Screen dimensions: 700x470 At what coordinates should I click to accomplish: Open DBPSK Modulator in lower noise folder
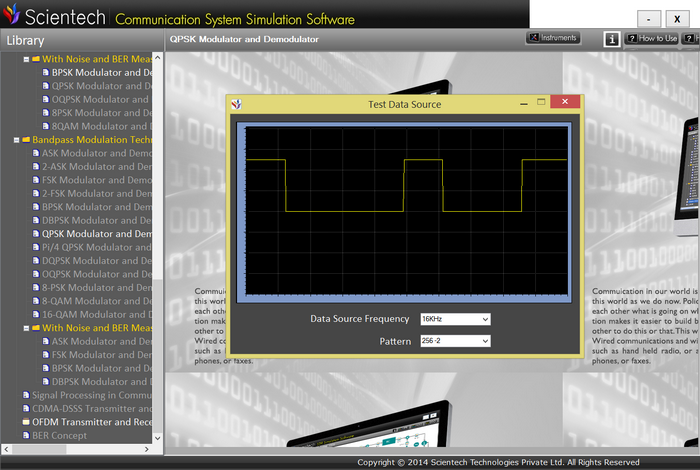[102, 382]
